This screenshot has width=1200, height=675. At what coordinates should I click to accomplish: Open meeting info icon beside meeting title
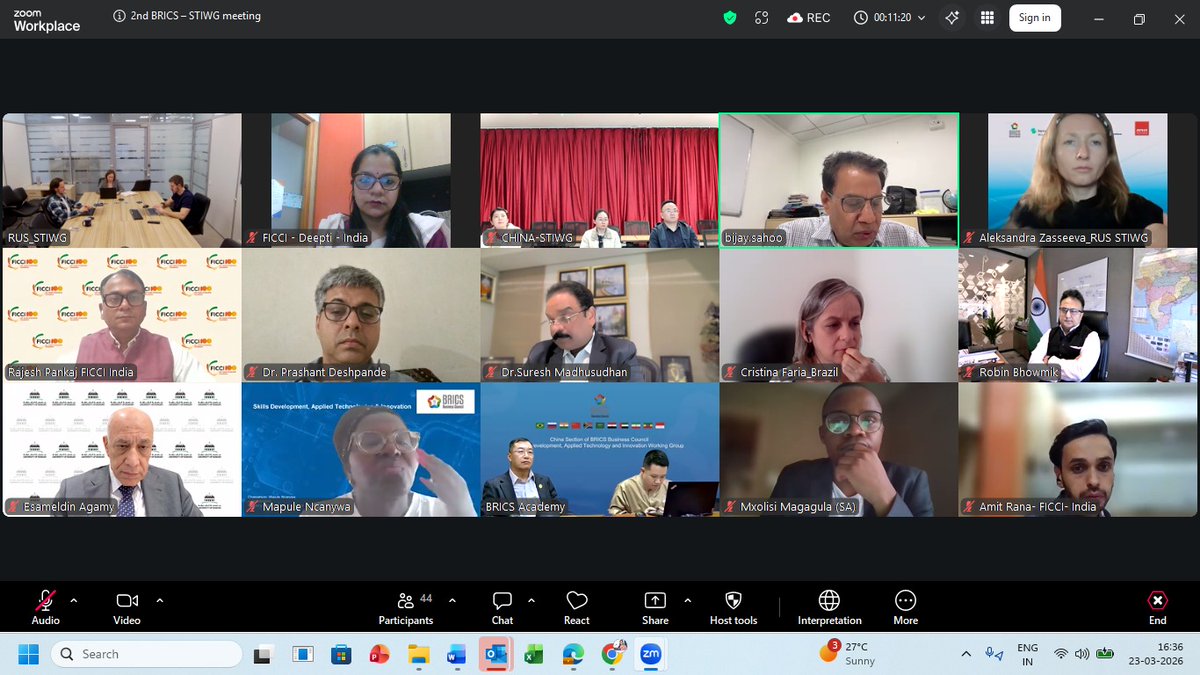coord(120,16)
